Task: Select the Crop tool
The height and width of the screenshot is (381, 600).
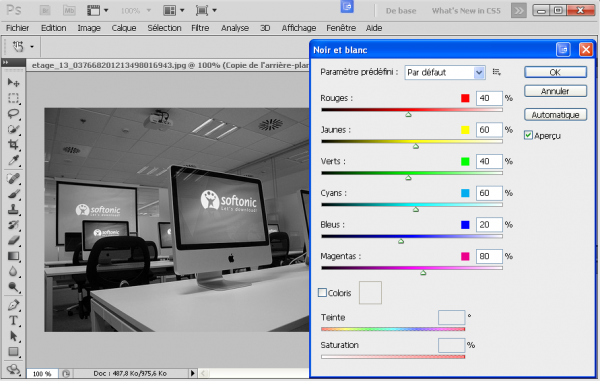Action: pyautogui.click(x=13, y=145)
